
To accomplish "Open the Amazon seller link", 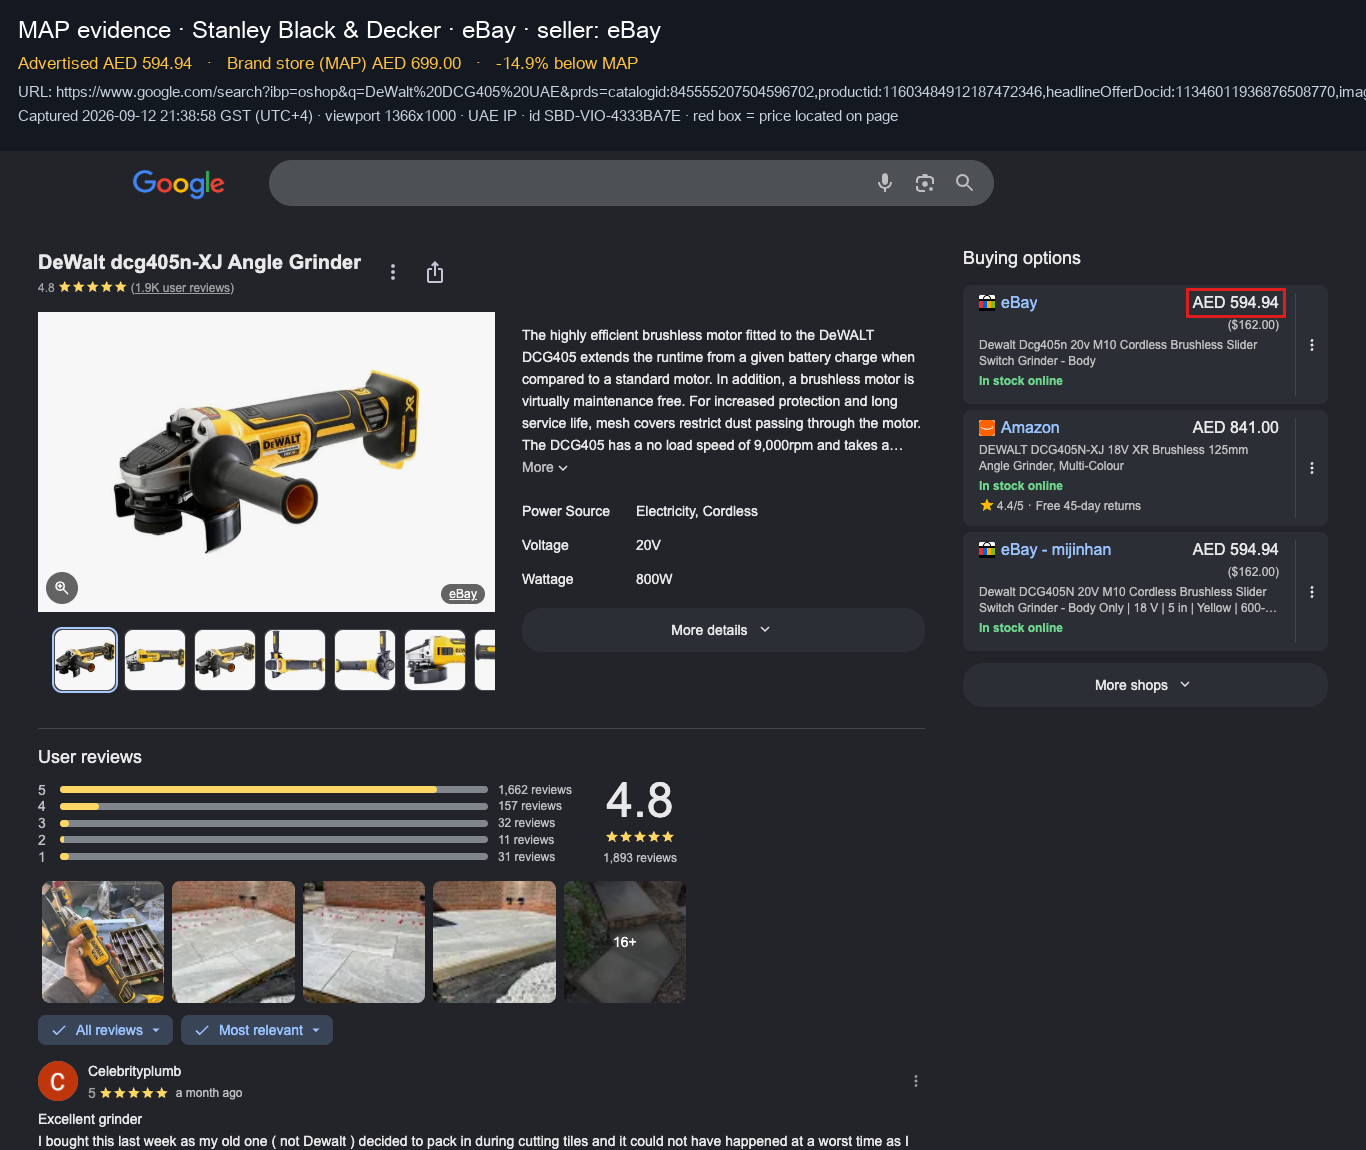I will click(1030, 428).
